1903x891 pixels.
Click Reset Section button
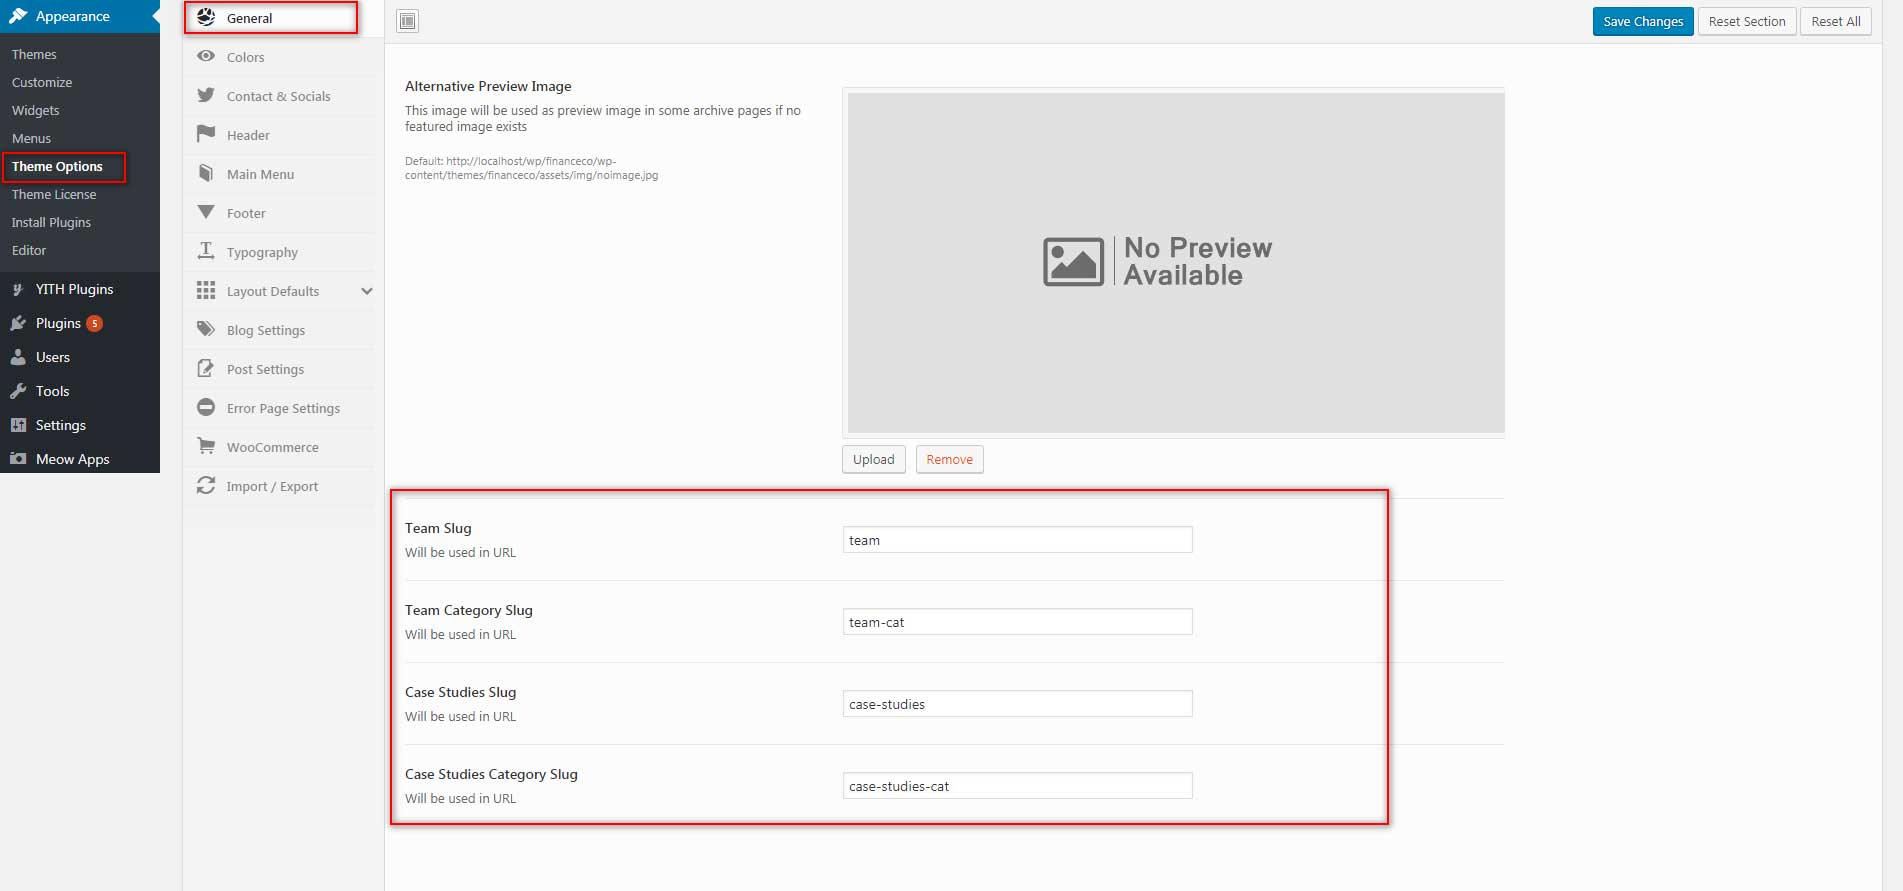(1747, 21)
